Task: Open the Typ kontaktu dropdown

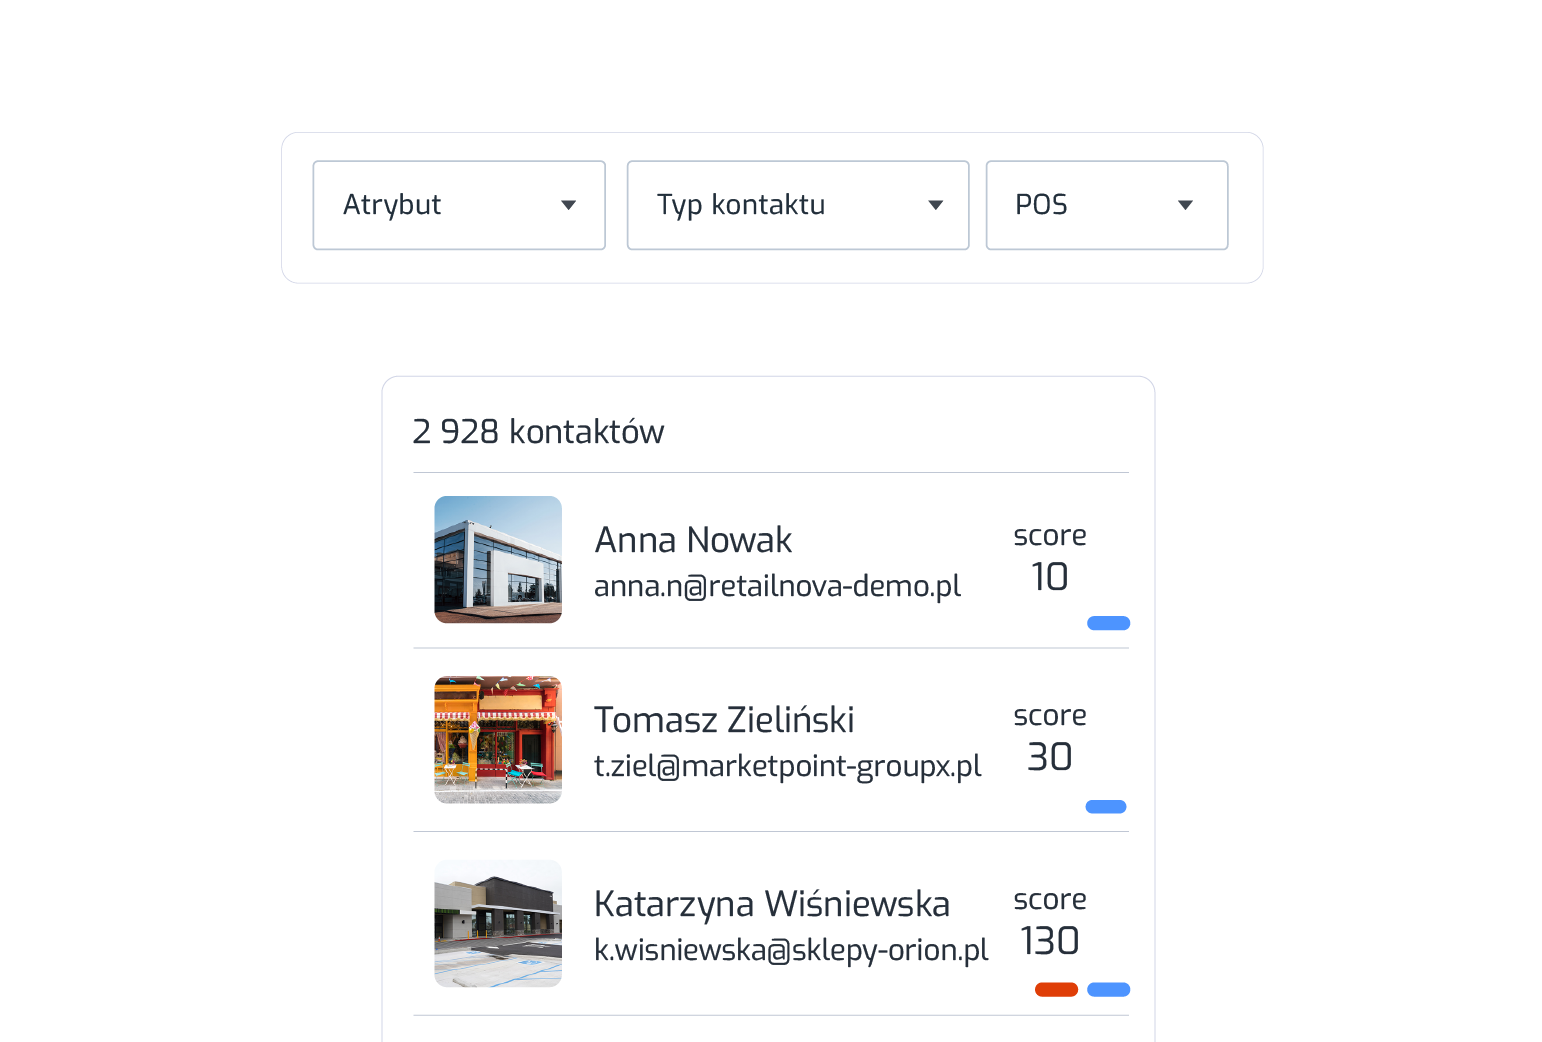Action: (x=798, y=205)
